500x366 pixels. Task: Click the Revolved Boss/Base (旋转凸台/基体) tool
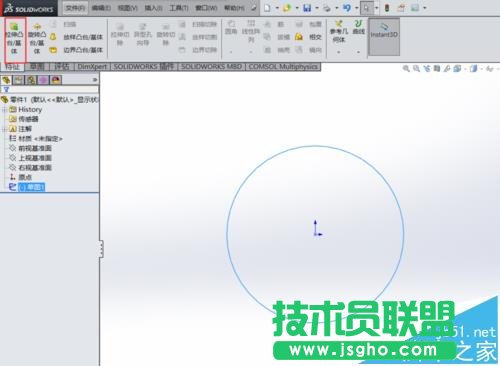[x=37, y=39]
